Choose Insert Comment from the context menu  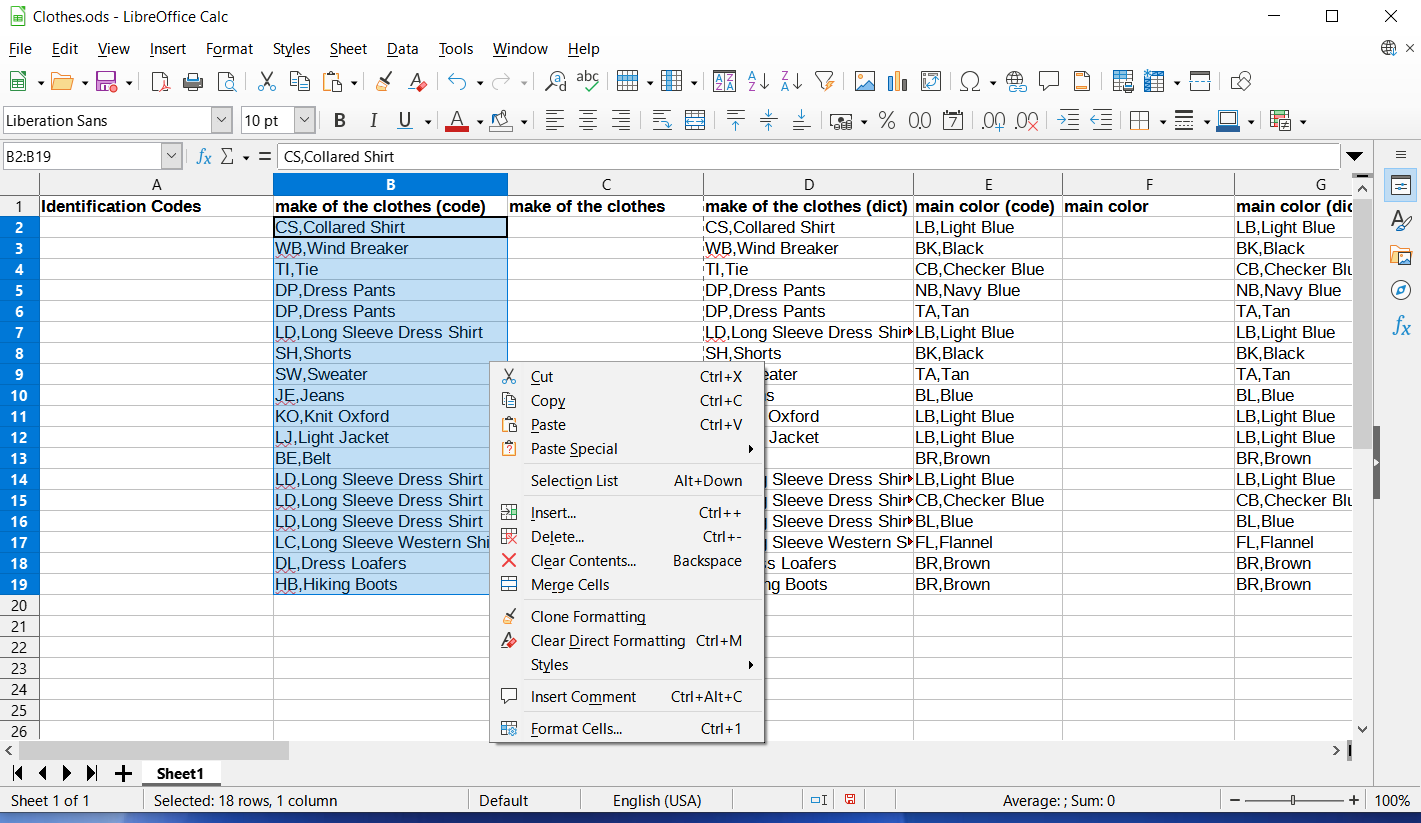click(x=628, y=697)
